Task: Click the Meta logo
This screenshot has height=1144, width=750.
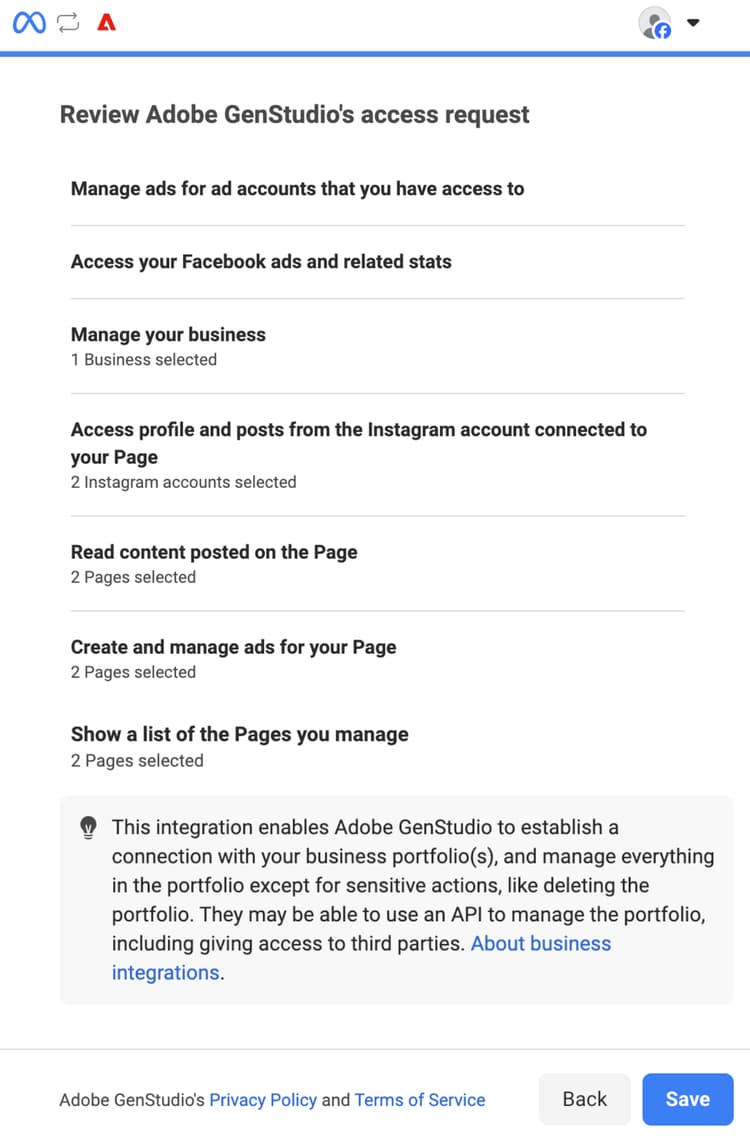Action: coord(29,22)
